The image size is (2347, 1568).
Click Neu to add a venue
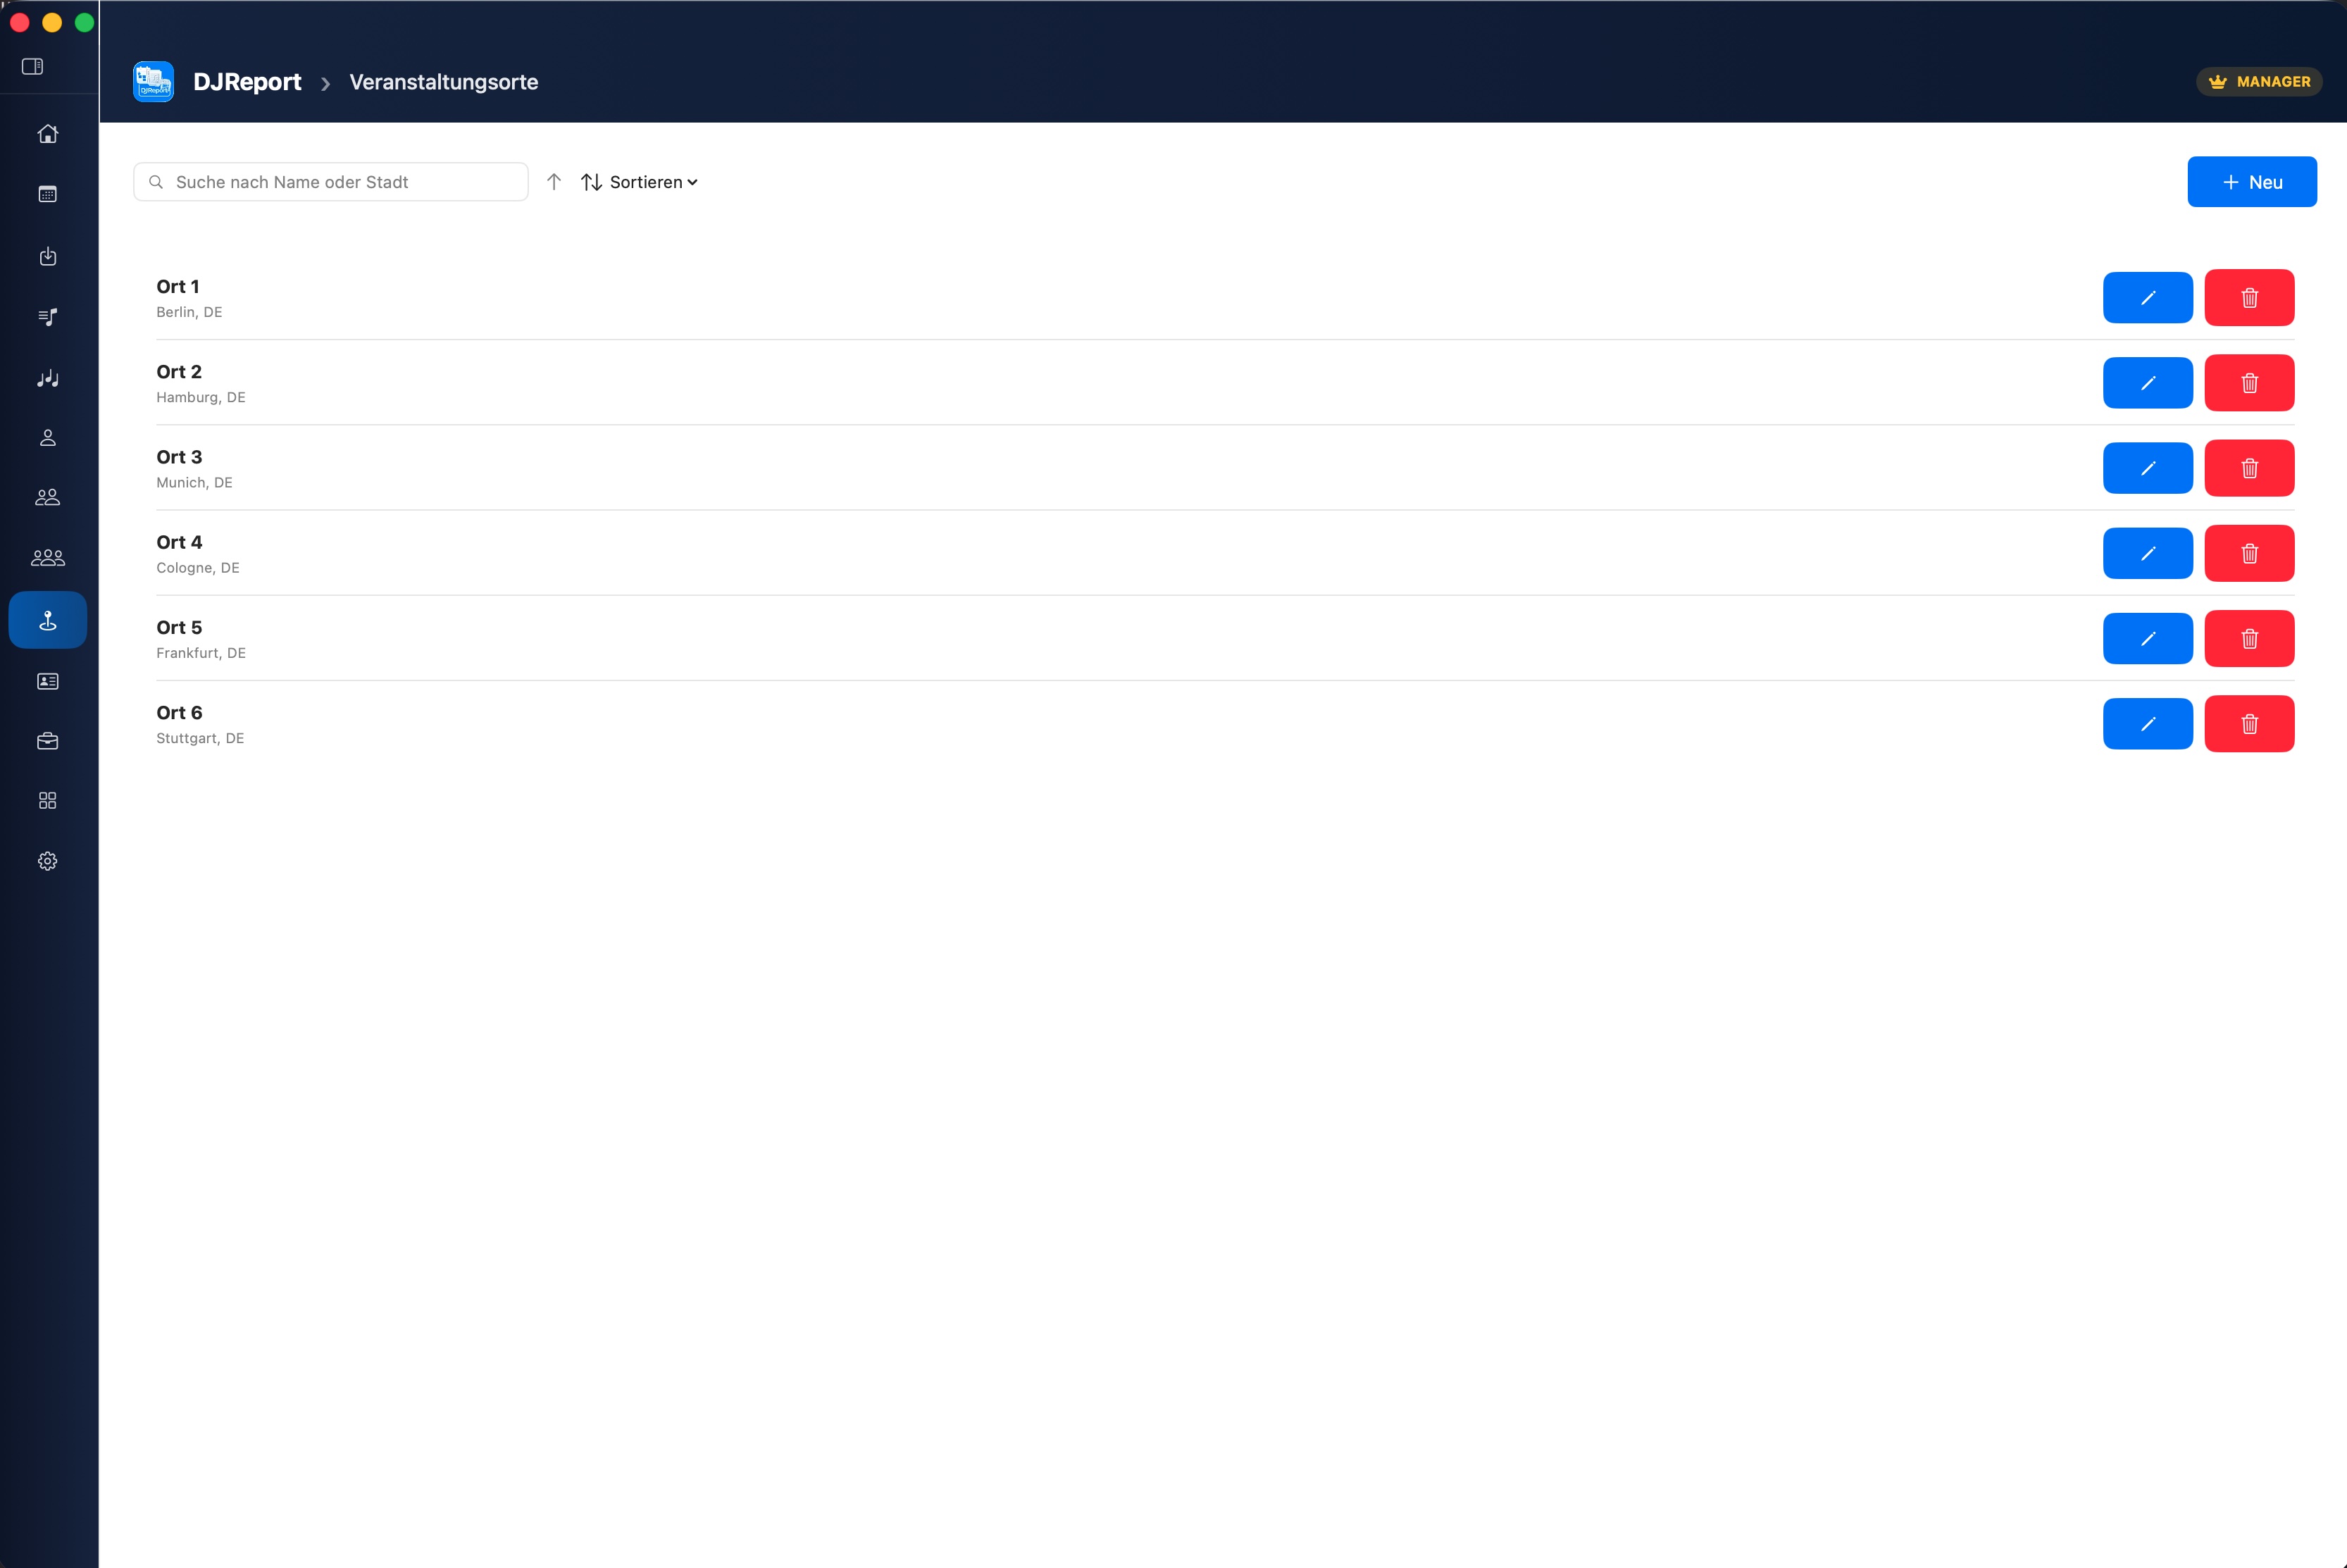point(2251,182)
